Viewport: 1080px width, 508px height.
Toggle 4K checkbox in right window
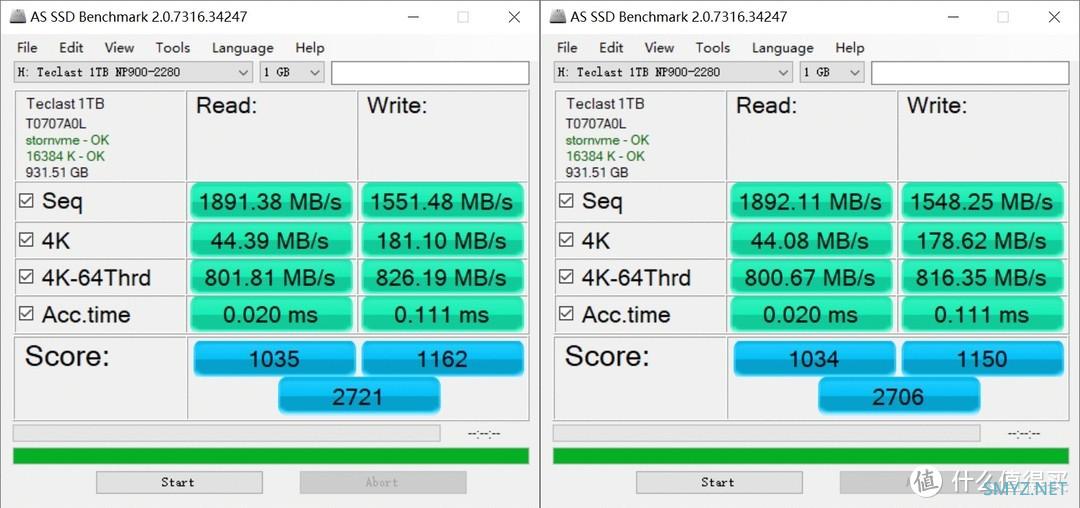[566, 240]
